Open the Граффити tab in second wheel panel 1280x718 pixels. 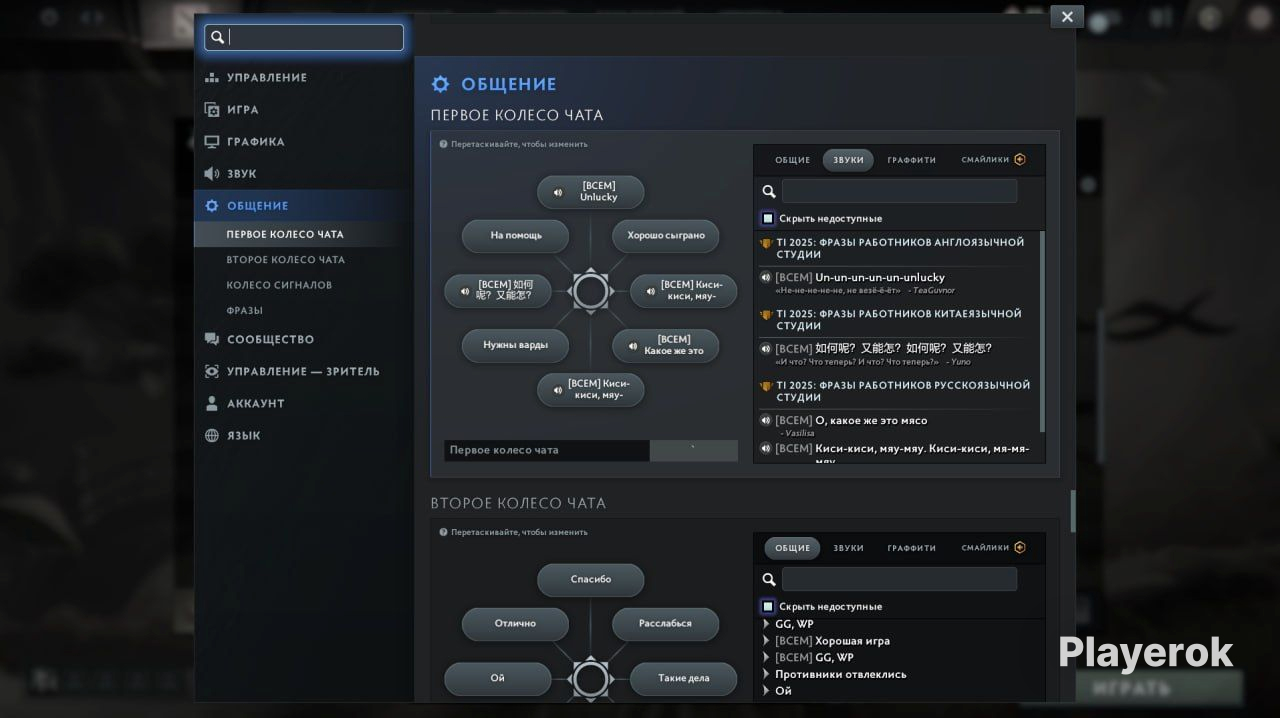(912, 548)
